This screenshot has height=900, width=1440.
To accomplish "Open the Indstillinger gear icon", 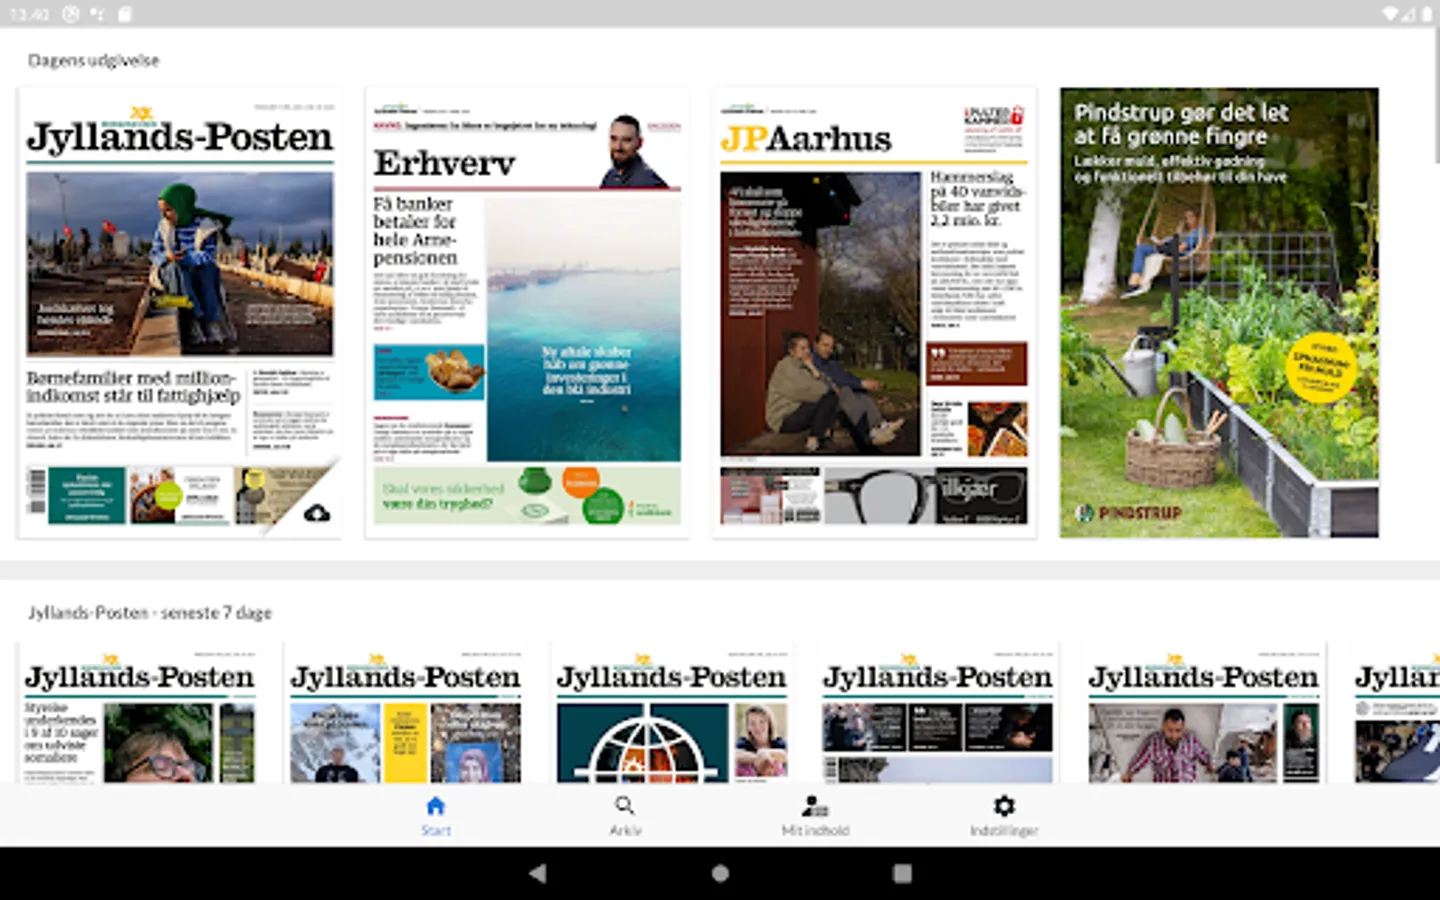I will point(1004,806).
